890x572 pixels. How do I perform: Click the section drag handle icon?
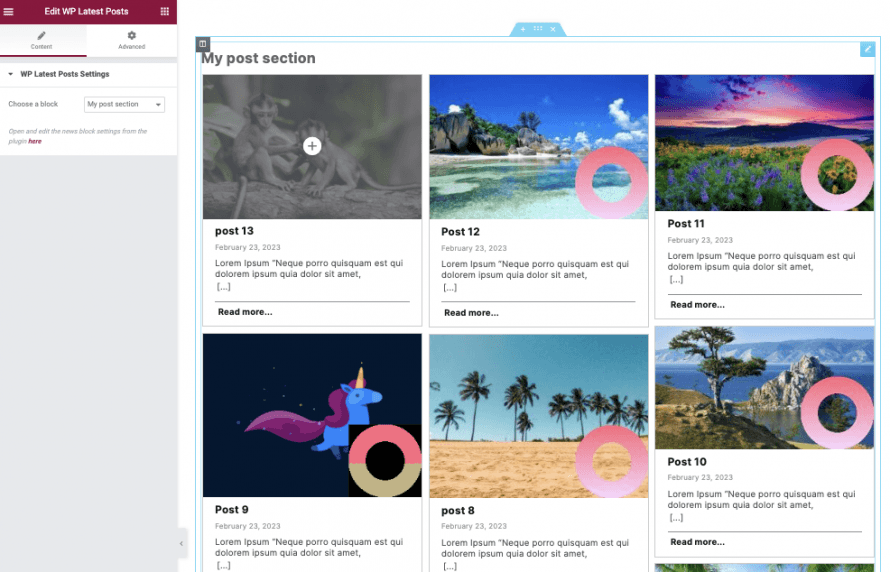[538, 29]
